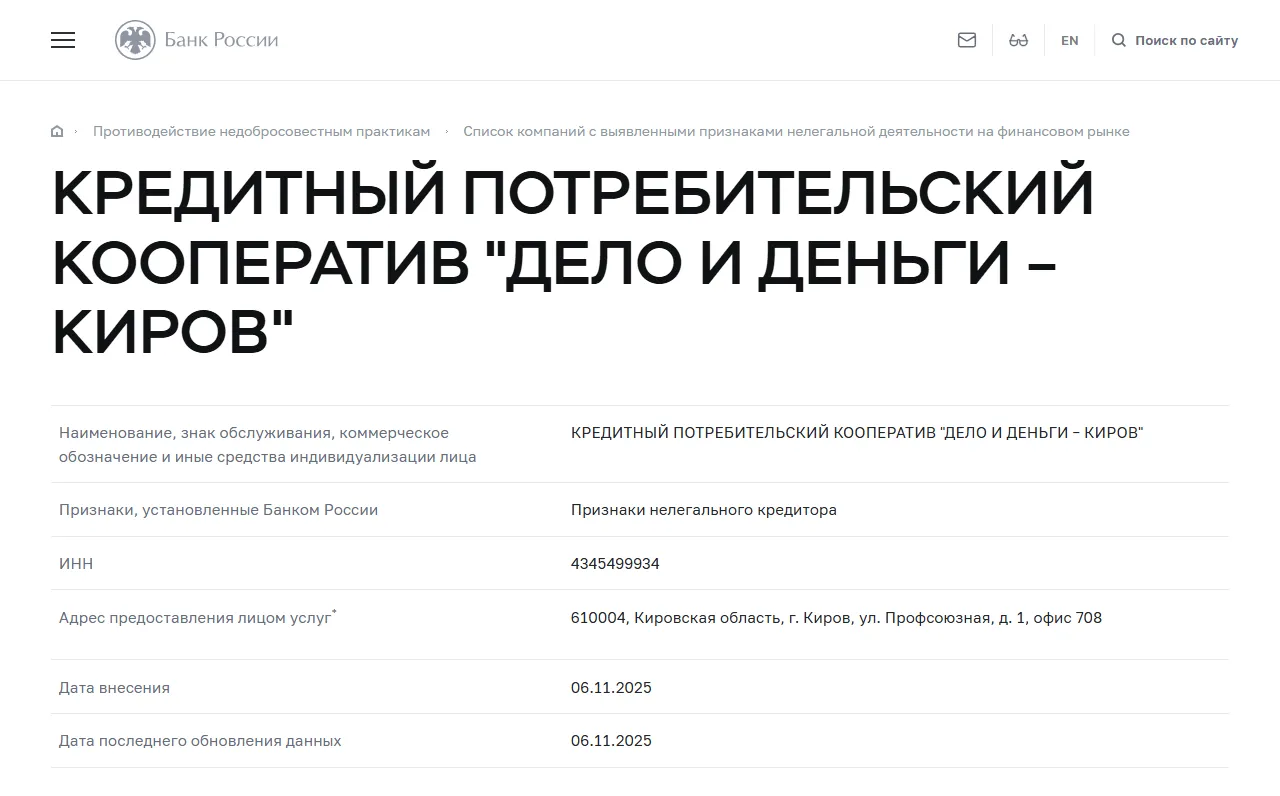Click 'Признаки нелегального кредитора' value
The image size is (1280, 796).
point(704,510)
